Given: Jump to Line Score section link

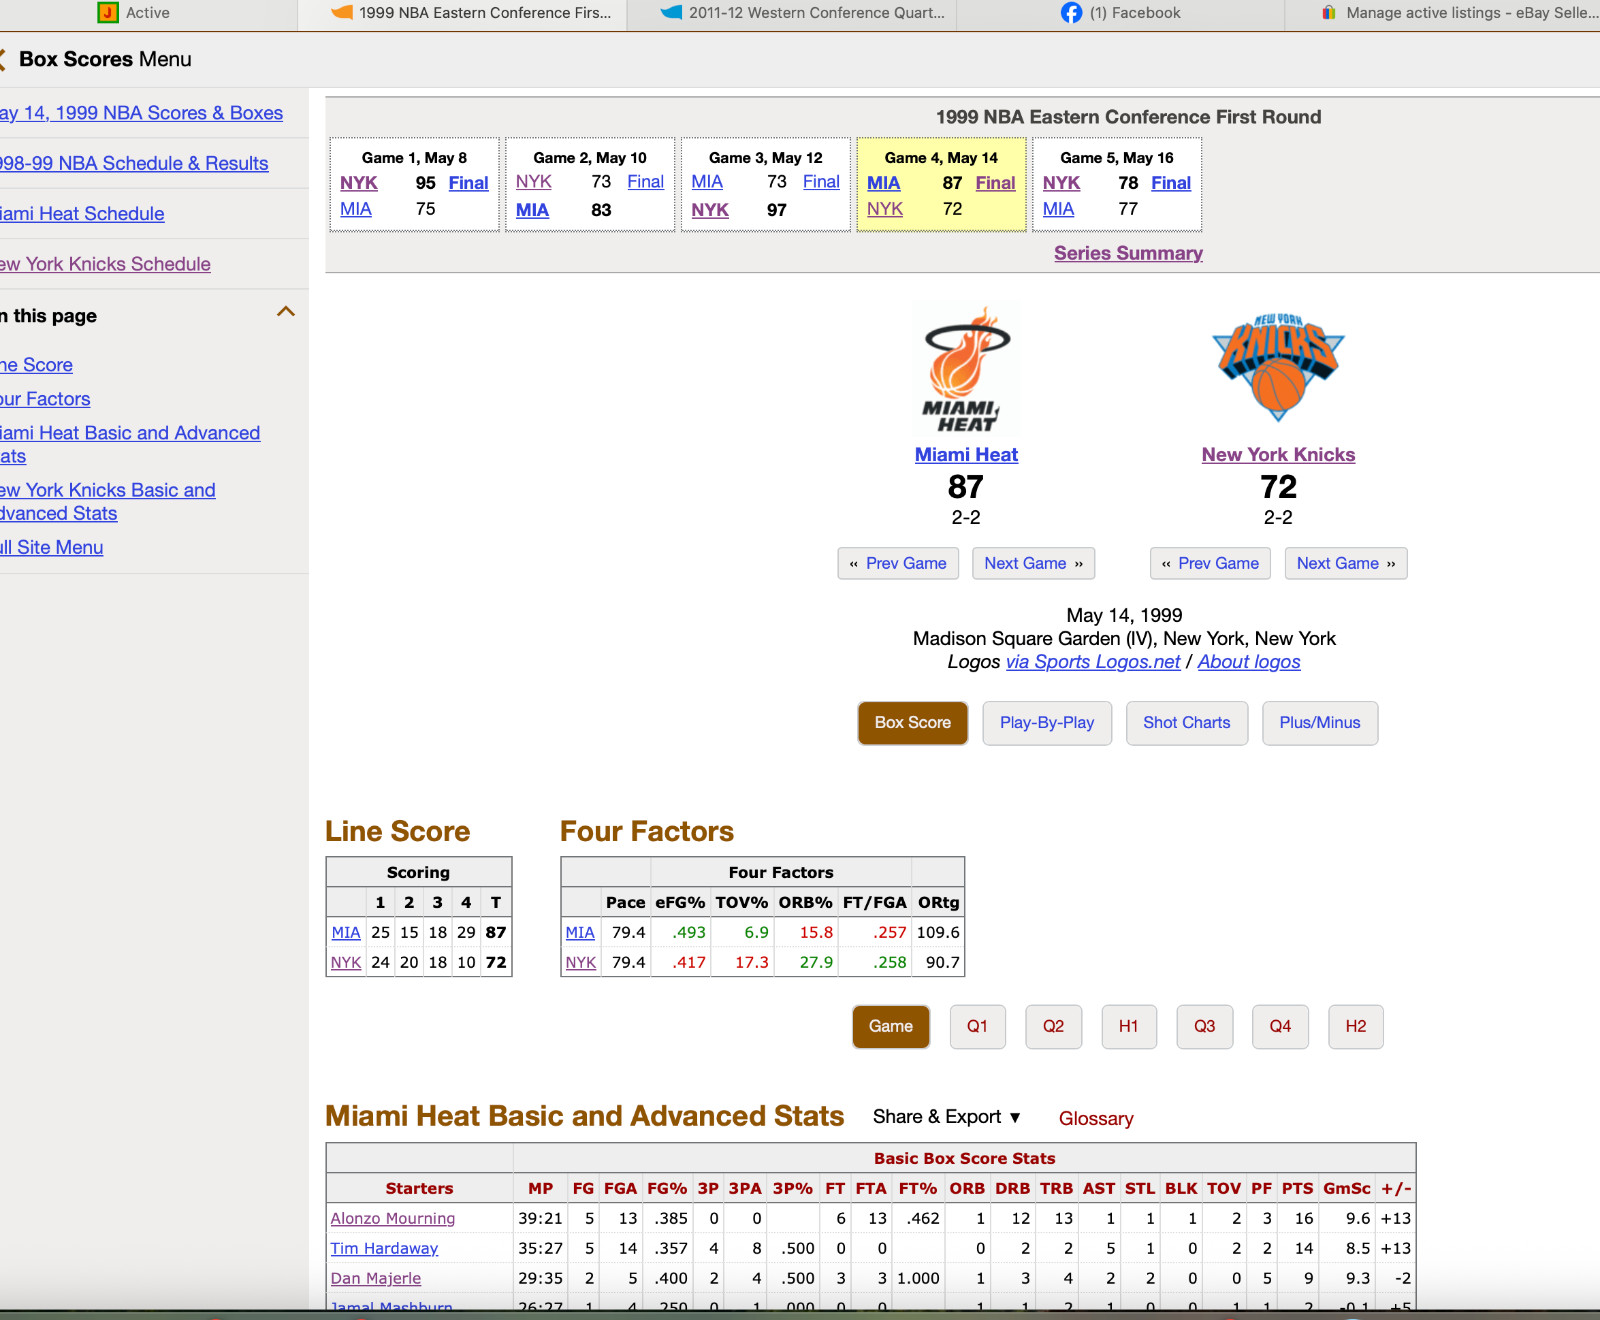Looking at the screenshot, I should coord(36,365).
